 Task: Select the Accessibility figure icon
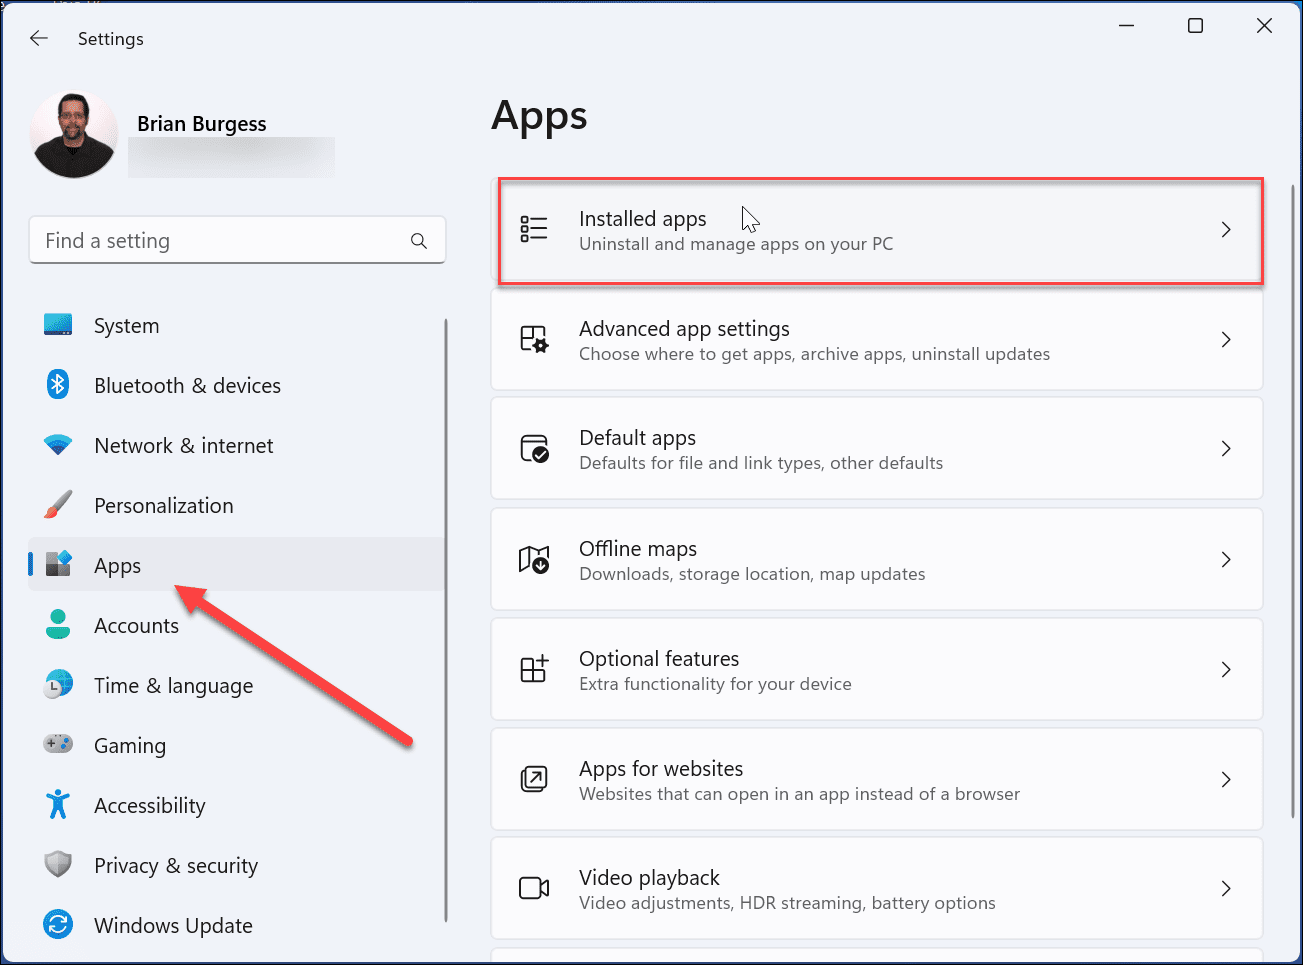(58, 805)
